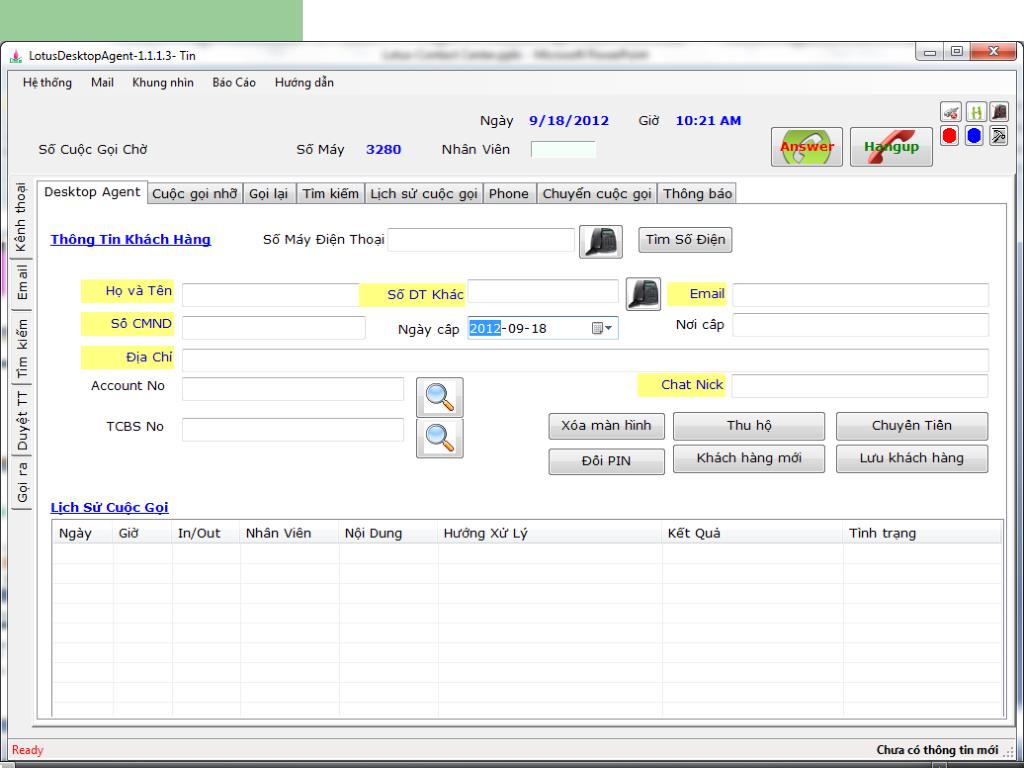1024x768 pixels.
Task: Focus the Email input field
Action: click(861, 295)
